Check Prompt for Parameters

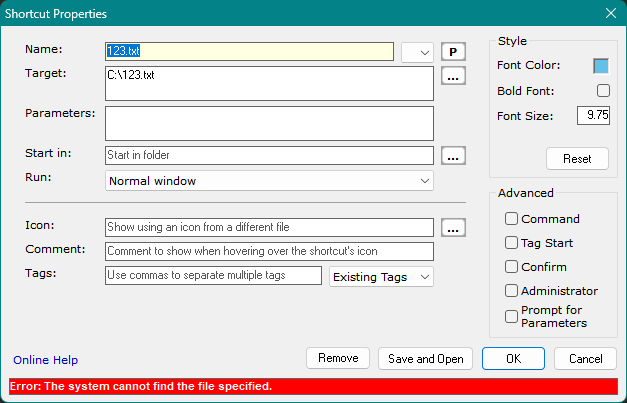[512, 316]
